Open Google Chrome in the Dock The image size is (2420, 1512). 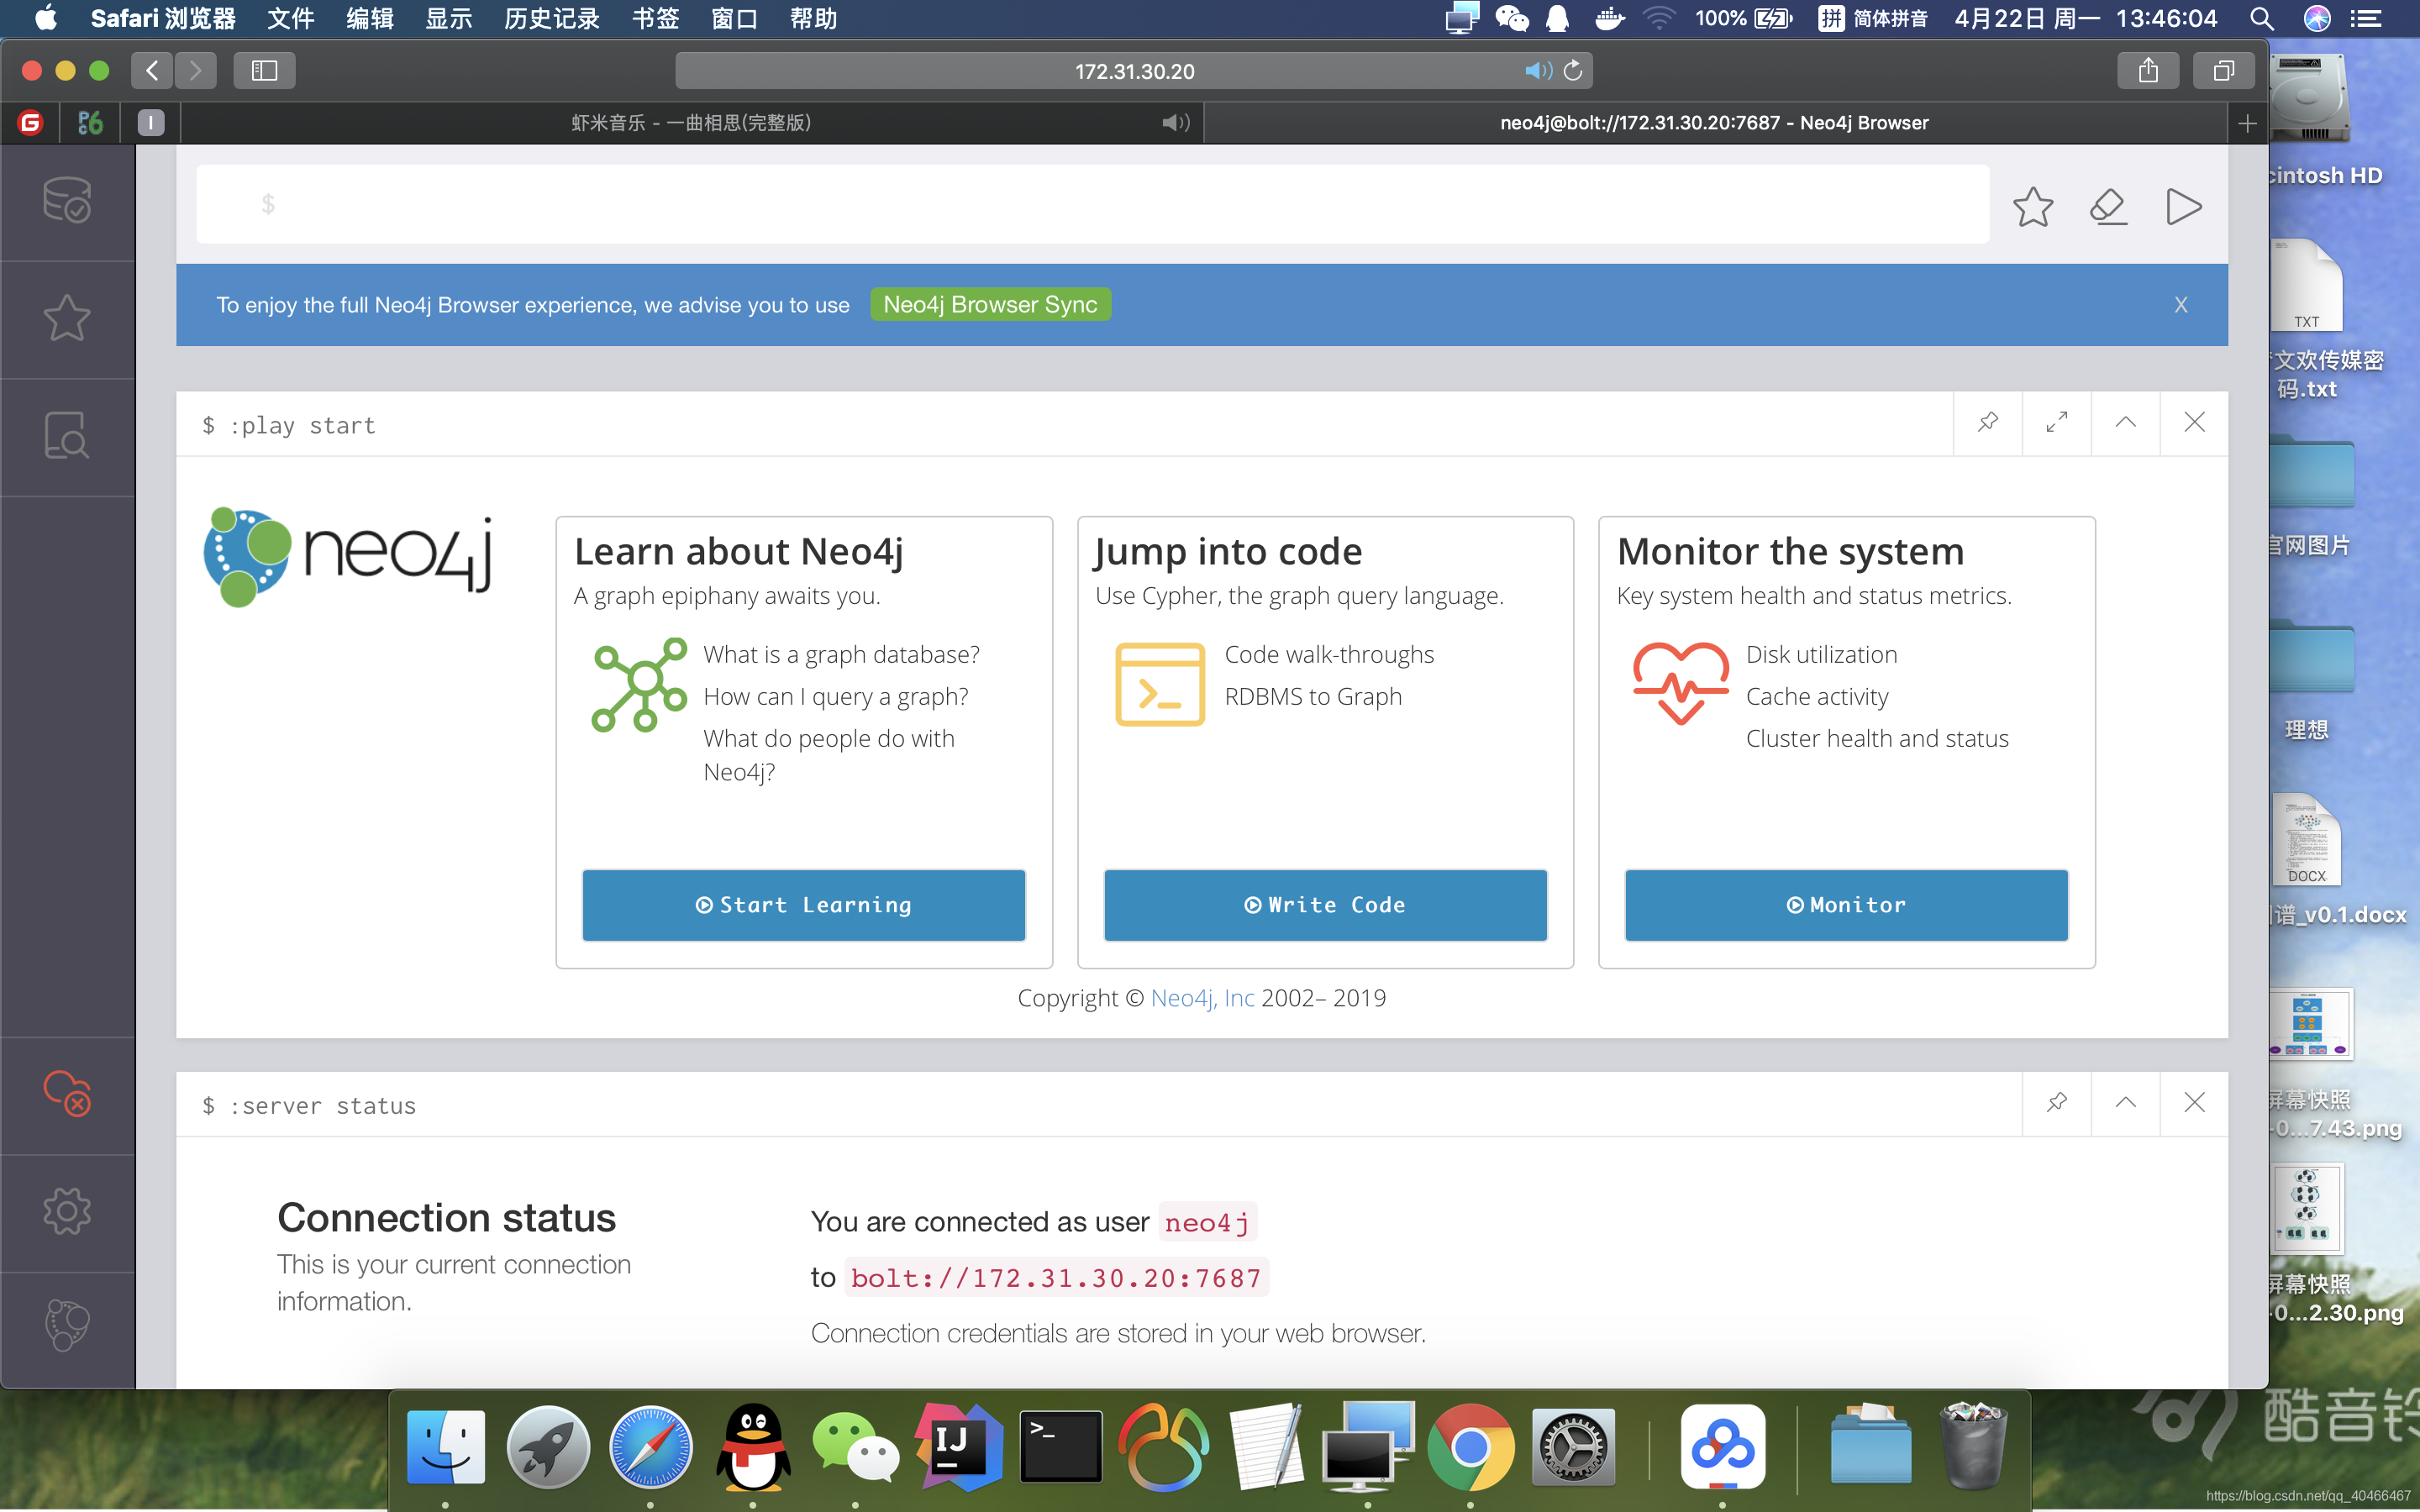click(x=1470, y=1446)
